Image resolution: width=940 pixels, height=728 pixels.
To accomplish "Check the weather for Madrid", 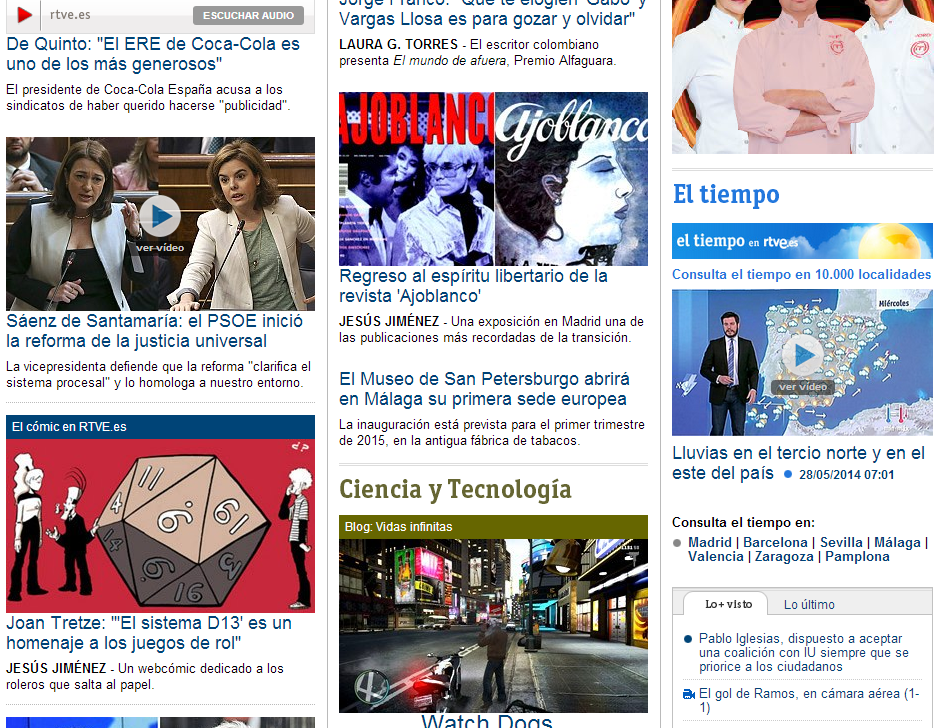I will point(710,543).
